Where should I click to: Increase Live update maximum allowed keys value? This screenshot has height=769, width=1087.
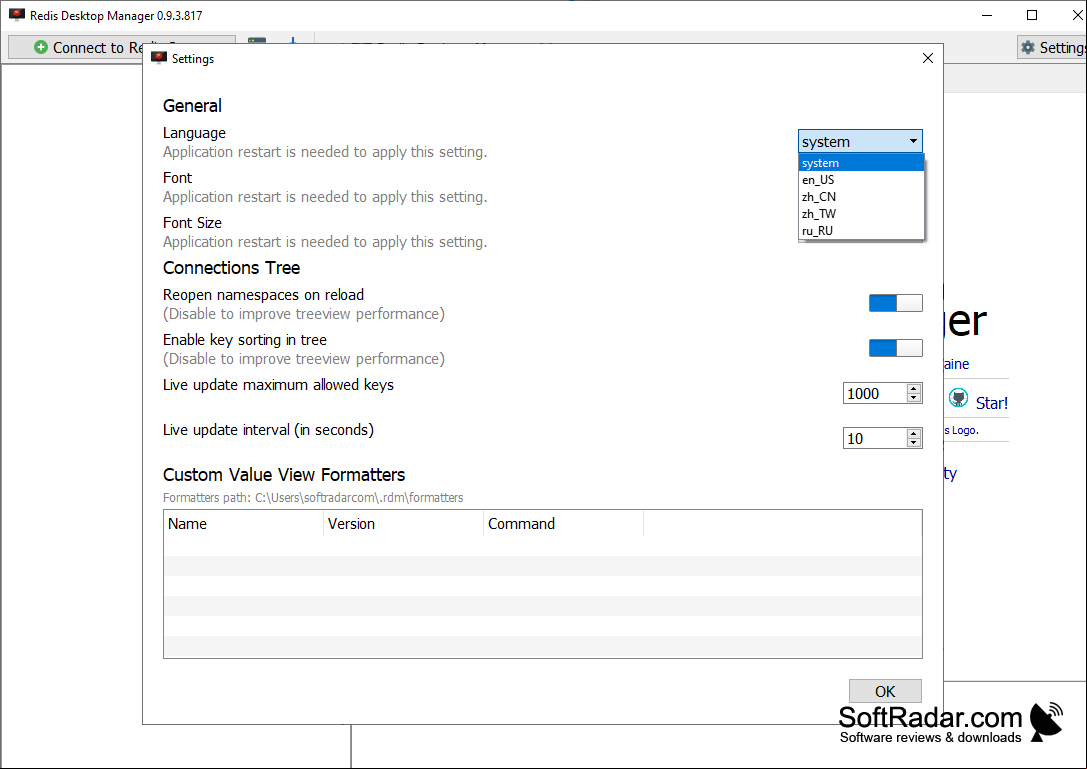914,388
